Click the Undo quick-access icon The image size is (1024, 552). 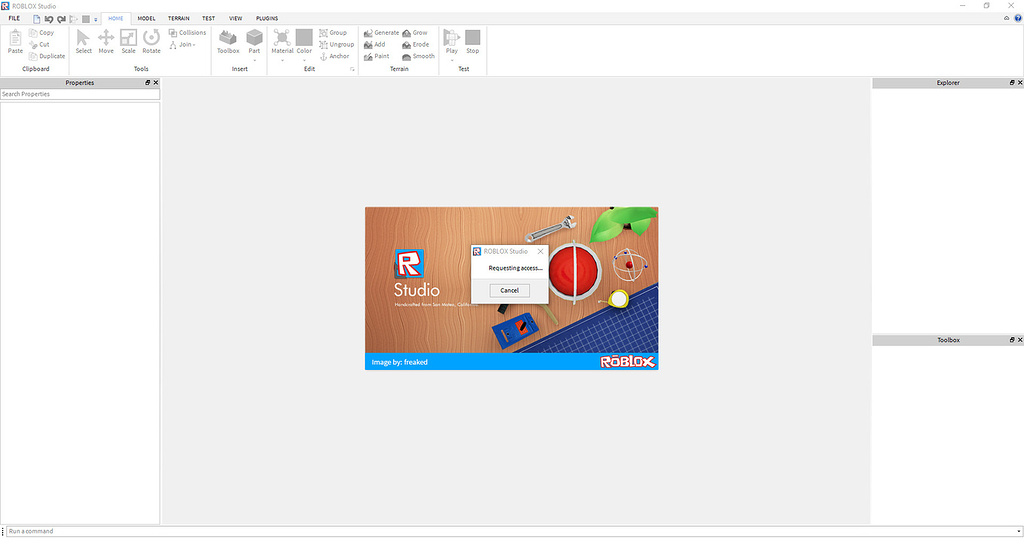click(49, 19)
